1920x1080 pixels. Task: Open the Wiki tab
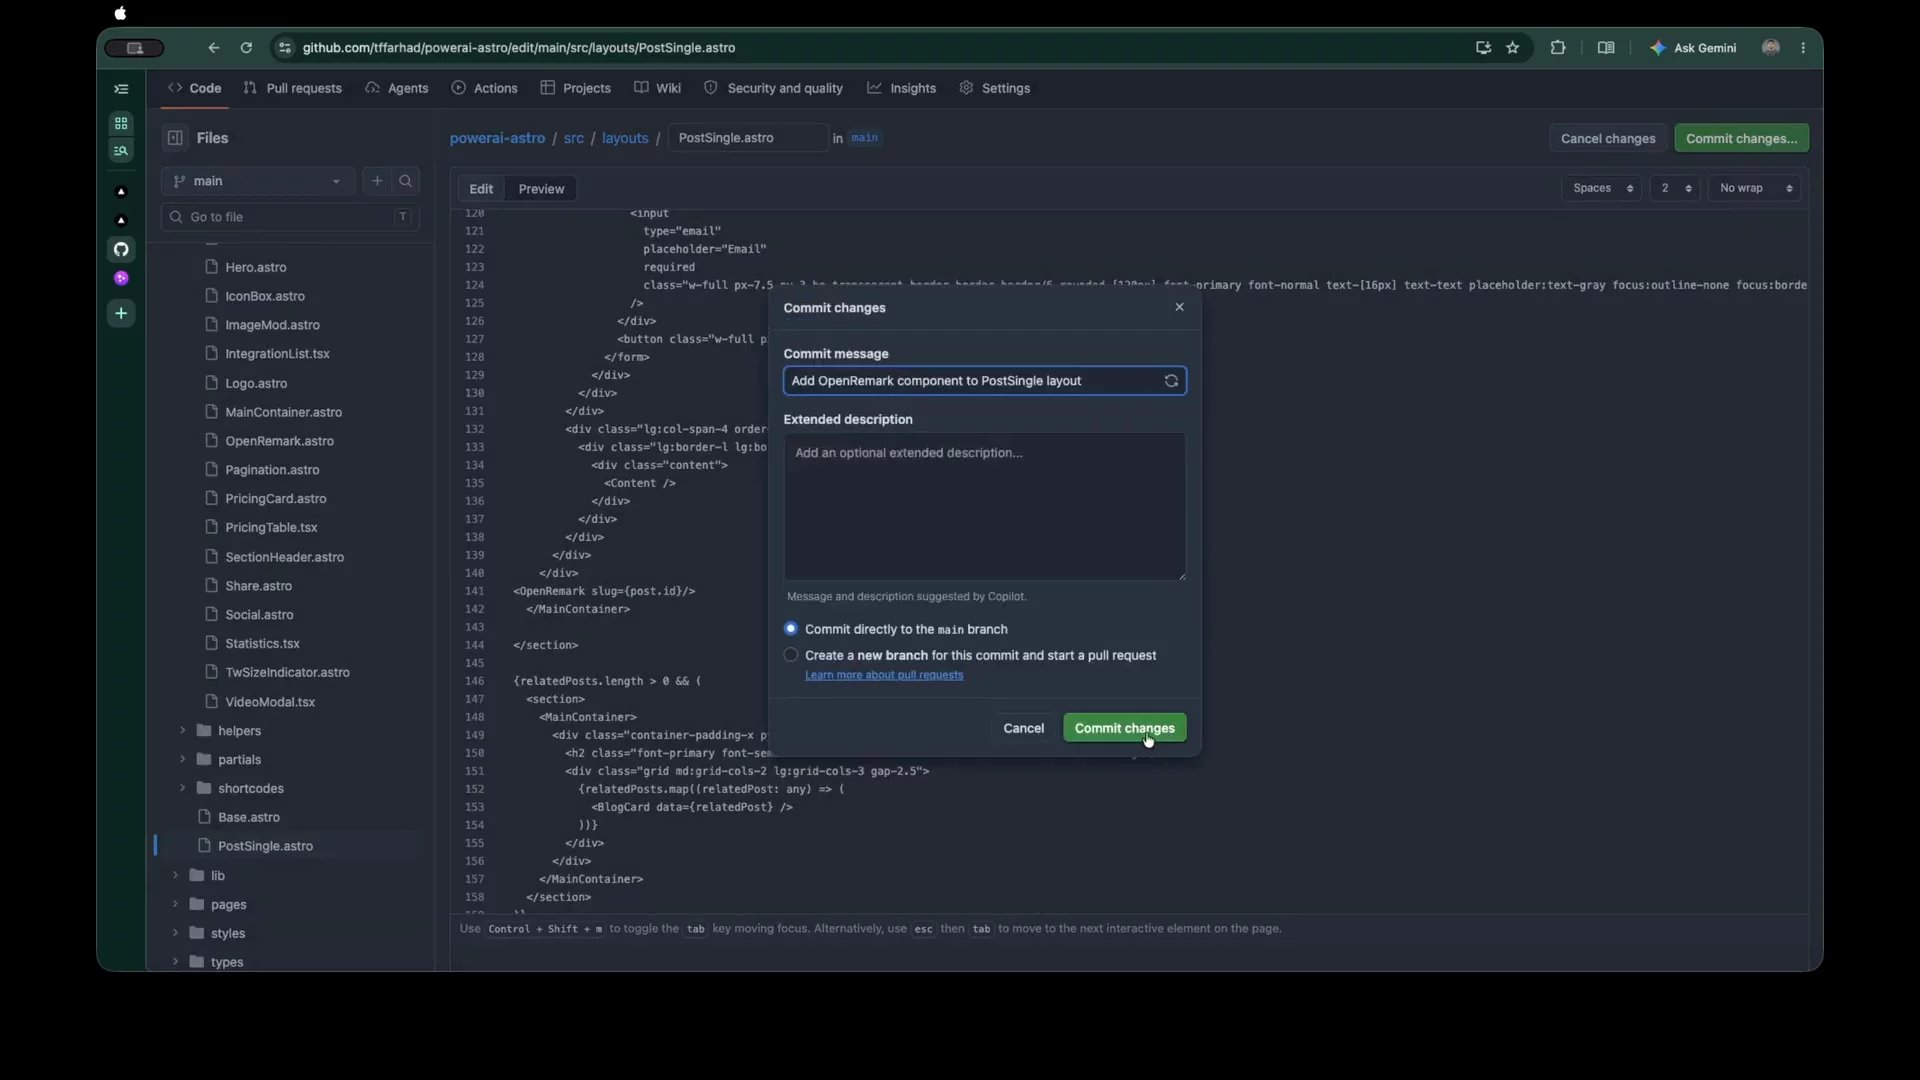coord(658,88)
